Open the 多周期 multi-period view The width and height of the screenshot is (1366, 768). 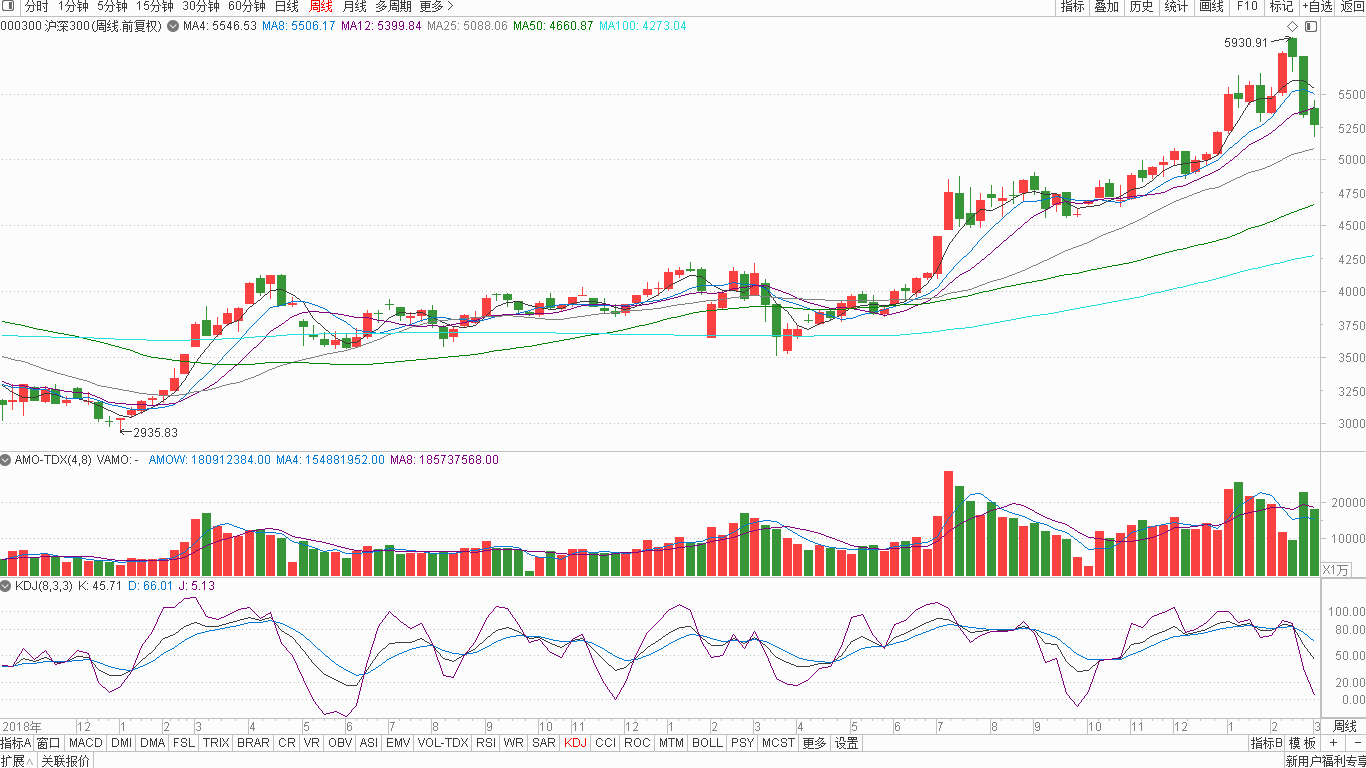pyautogui.click(x=394, y=6)
